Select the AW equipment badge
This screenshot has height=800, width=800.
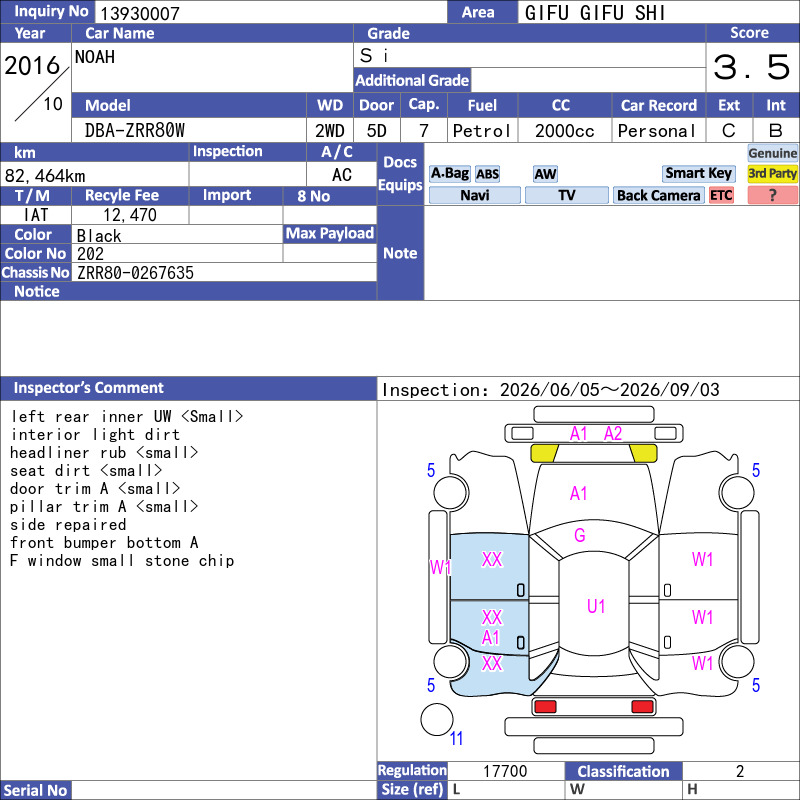(x=545, y=174)
